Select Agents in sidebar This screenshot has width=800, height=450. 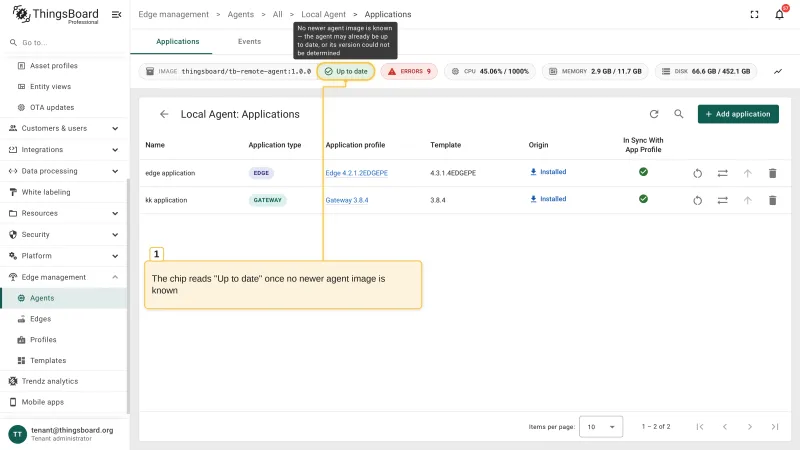63,298
